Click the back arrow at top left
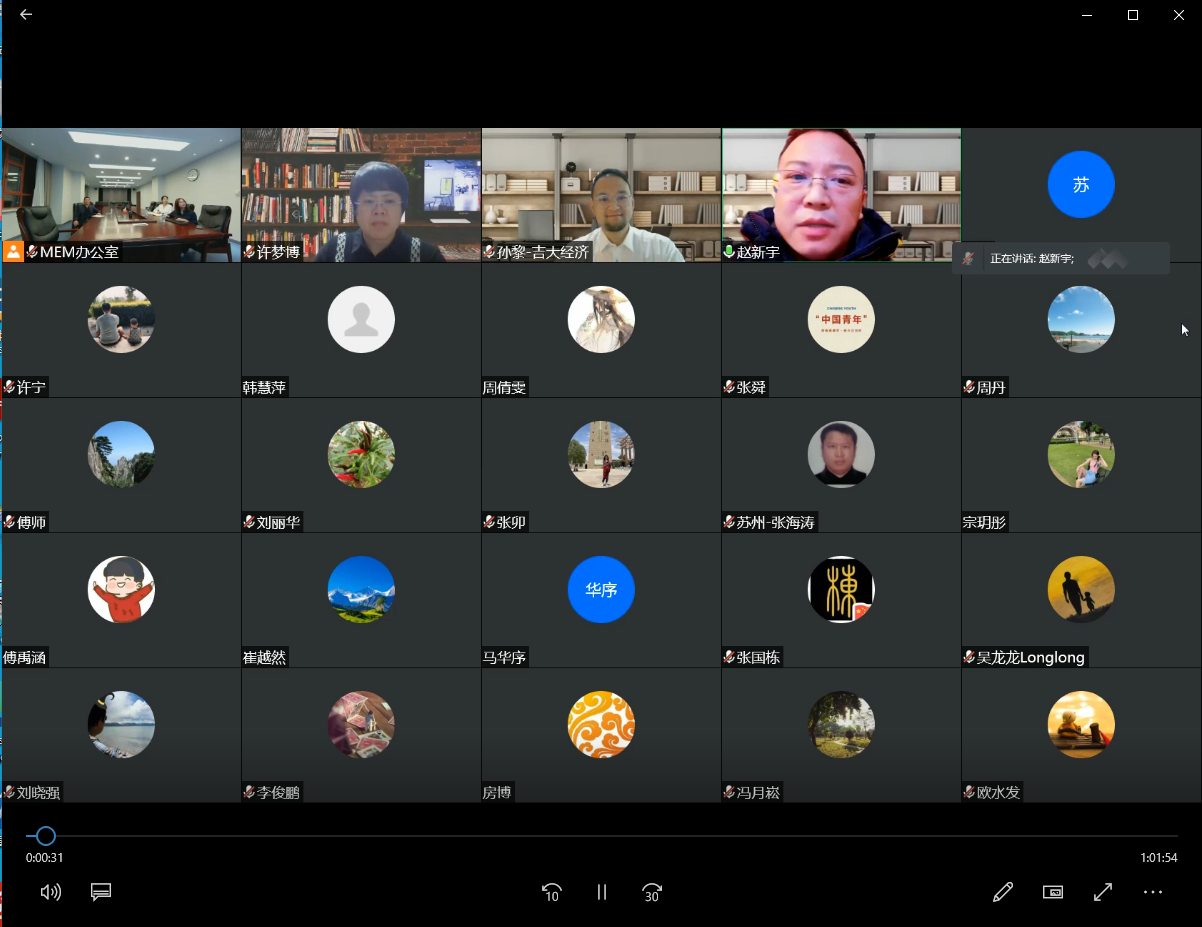Viewport: 1202px width, 927px height. click(x=26, y=15)
